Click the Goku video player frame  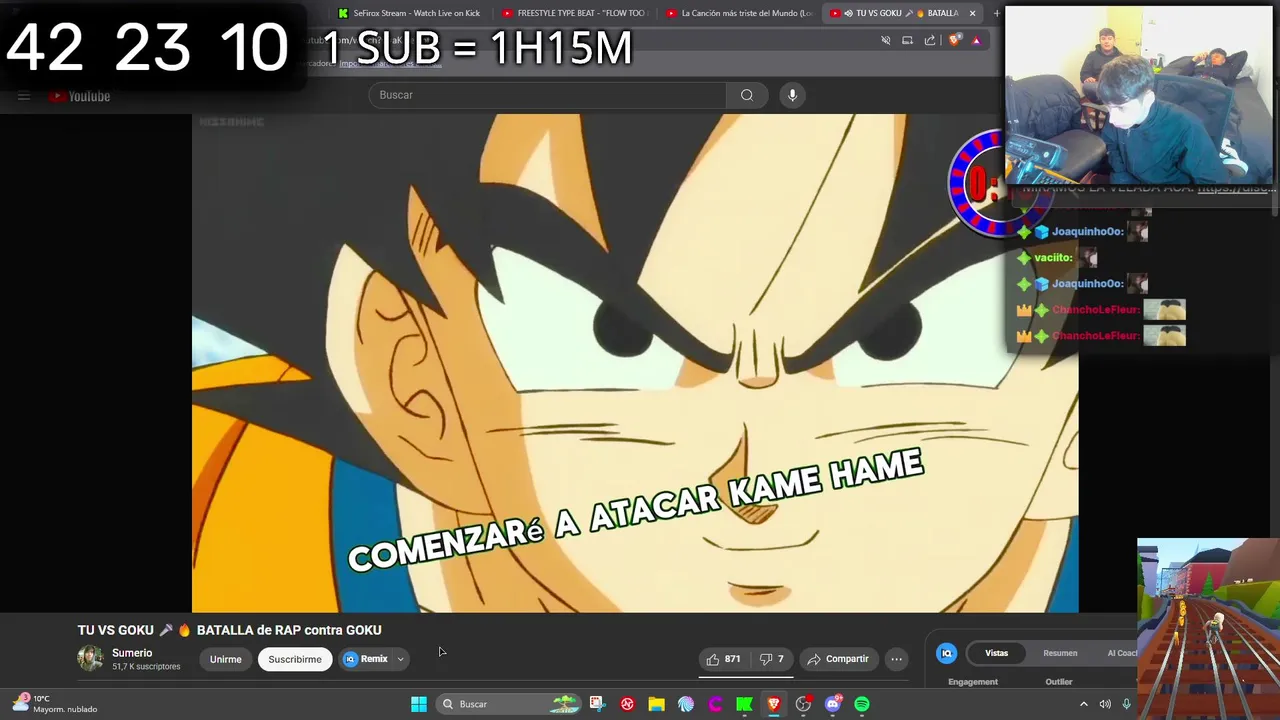click(x=635, y=362)
